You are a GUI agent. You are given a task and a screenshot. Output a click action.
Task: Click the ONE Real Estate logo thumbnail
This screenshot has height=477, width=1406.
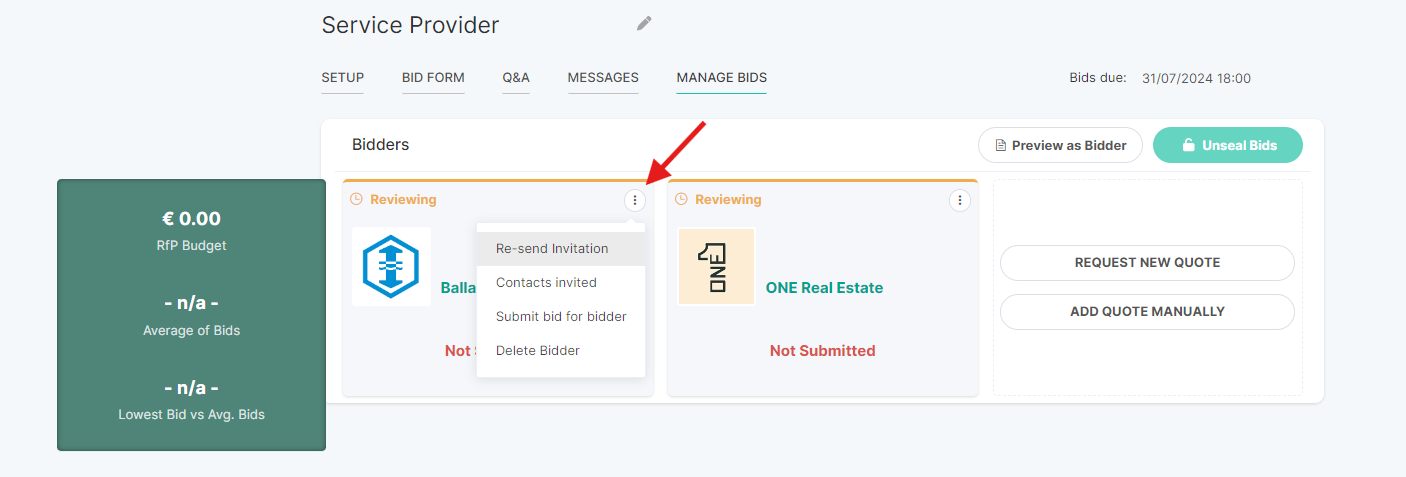716,266
